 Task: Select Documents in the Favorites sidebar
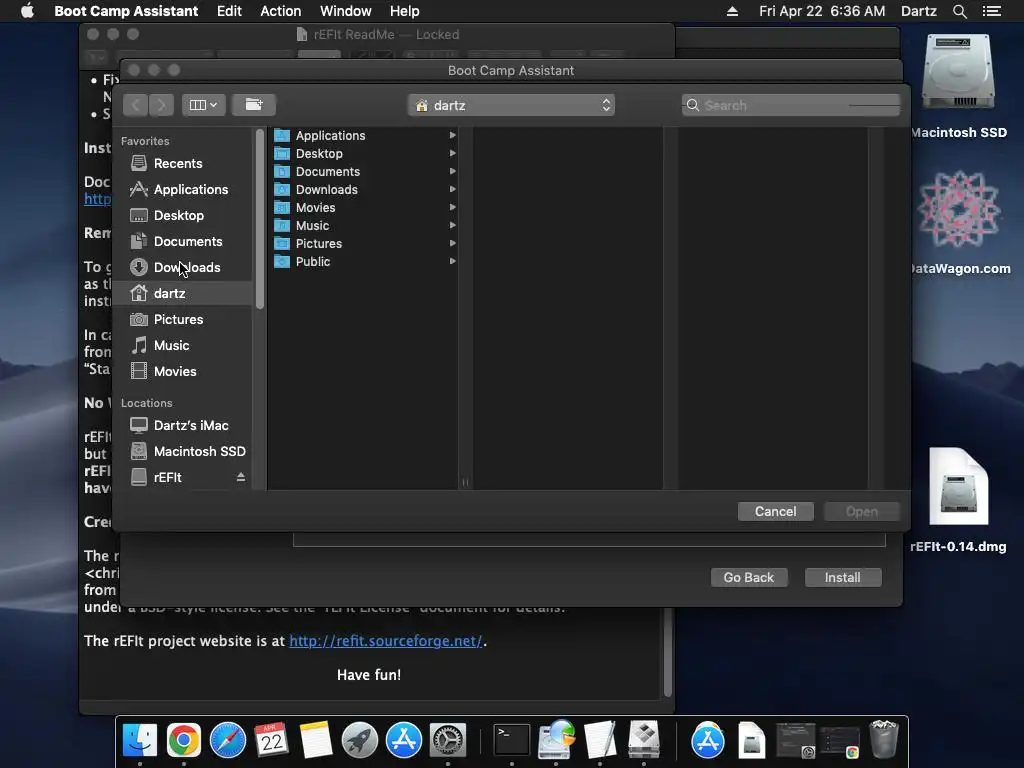tap(184, 242)
